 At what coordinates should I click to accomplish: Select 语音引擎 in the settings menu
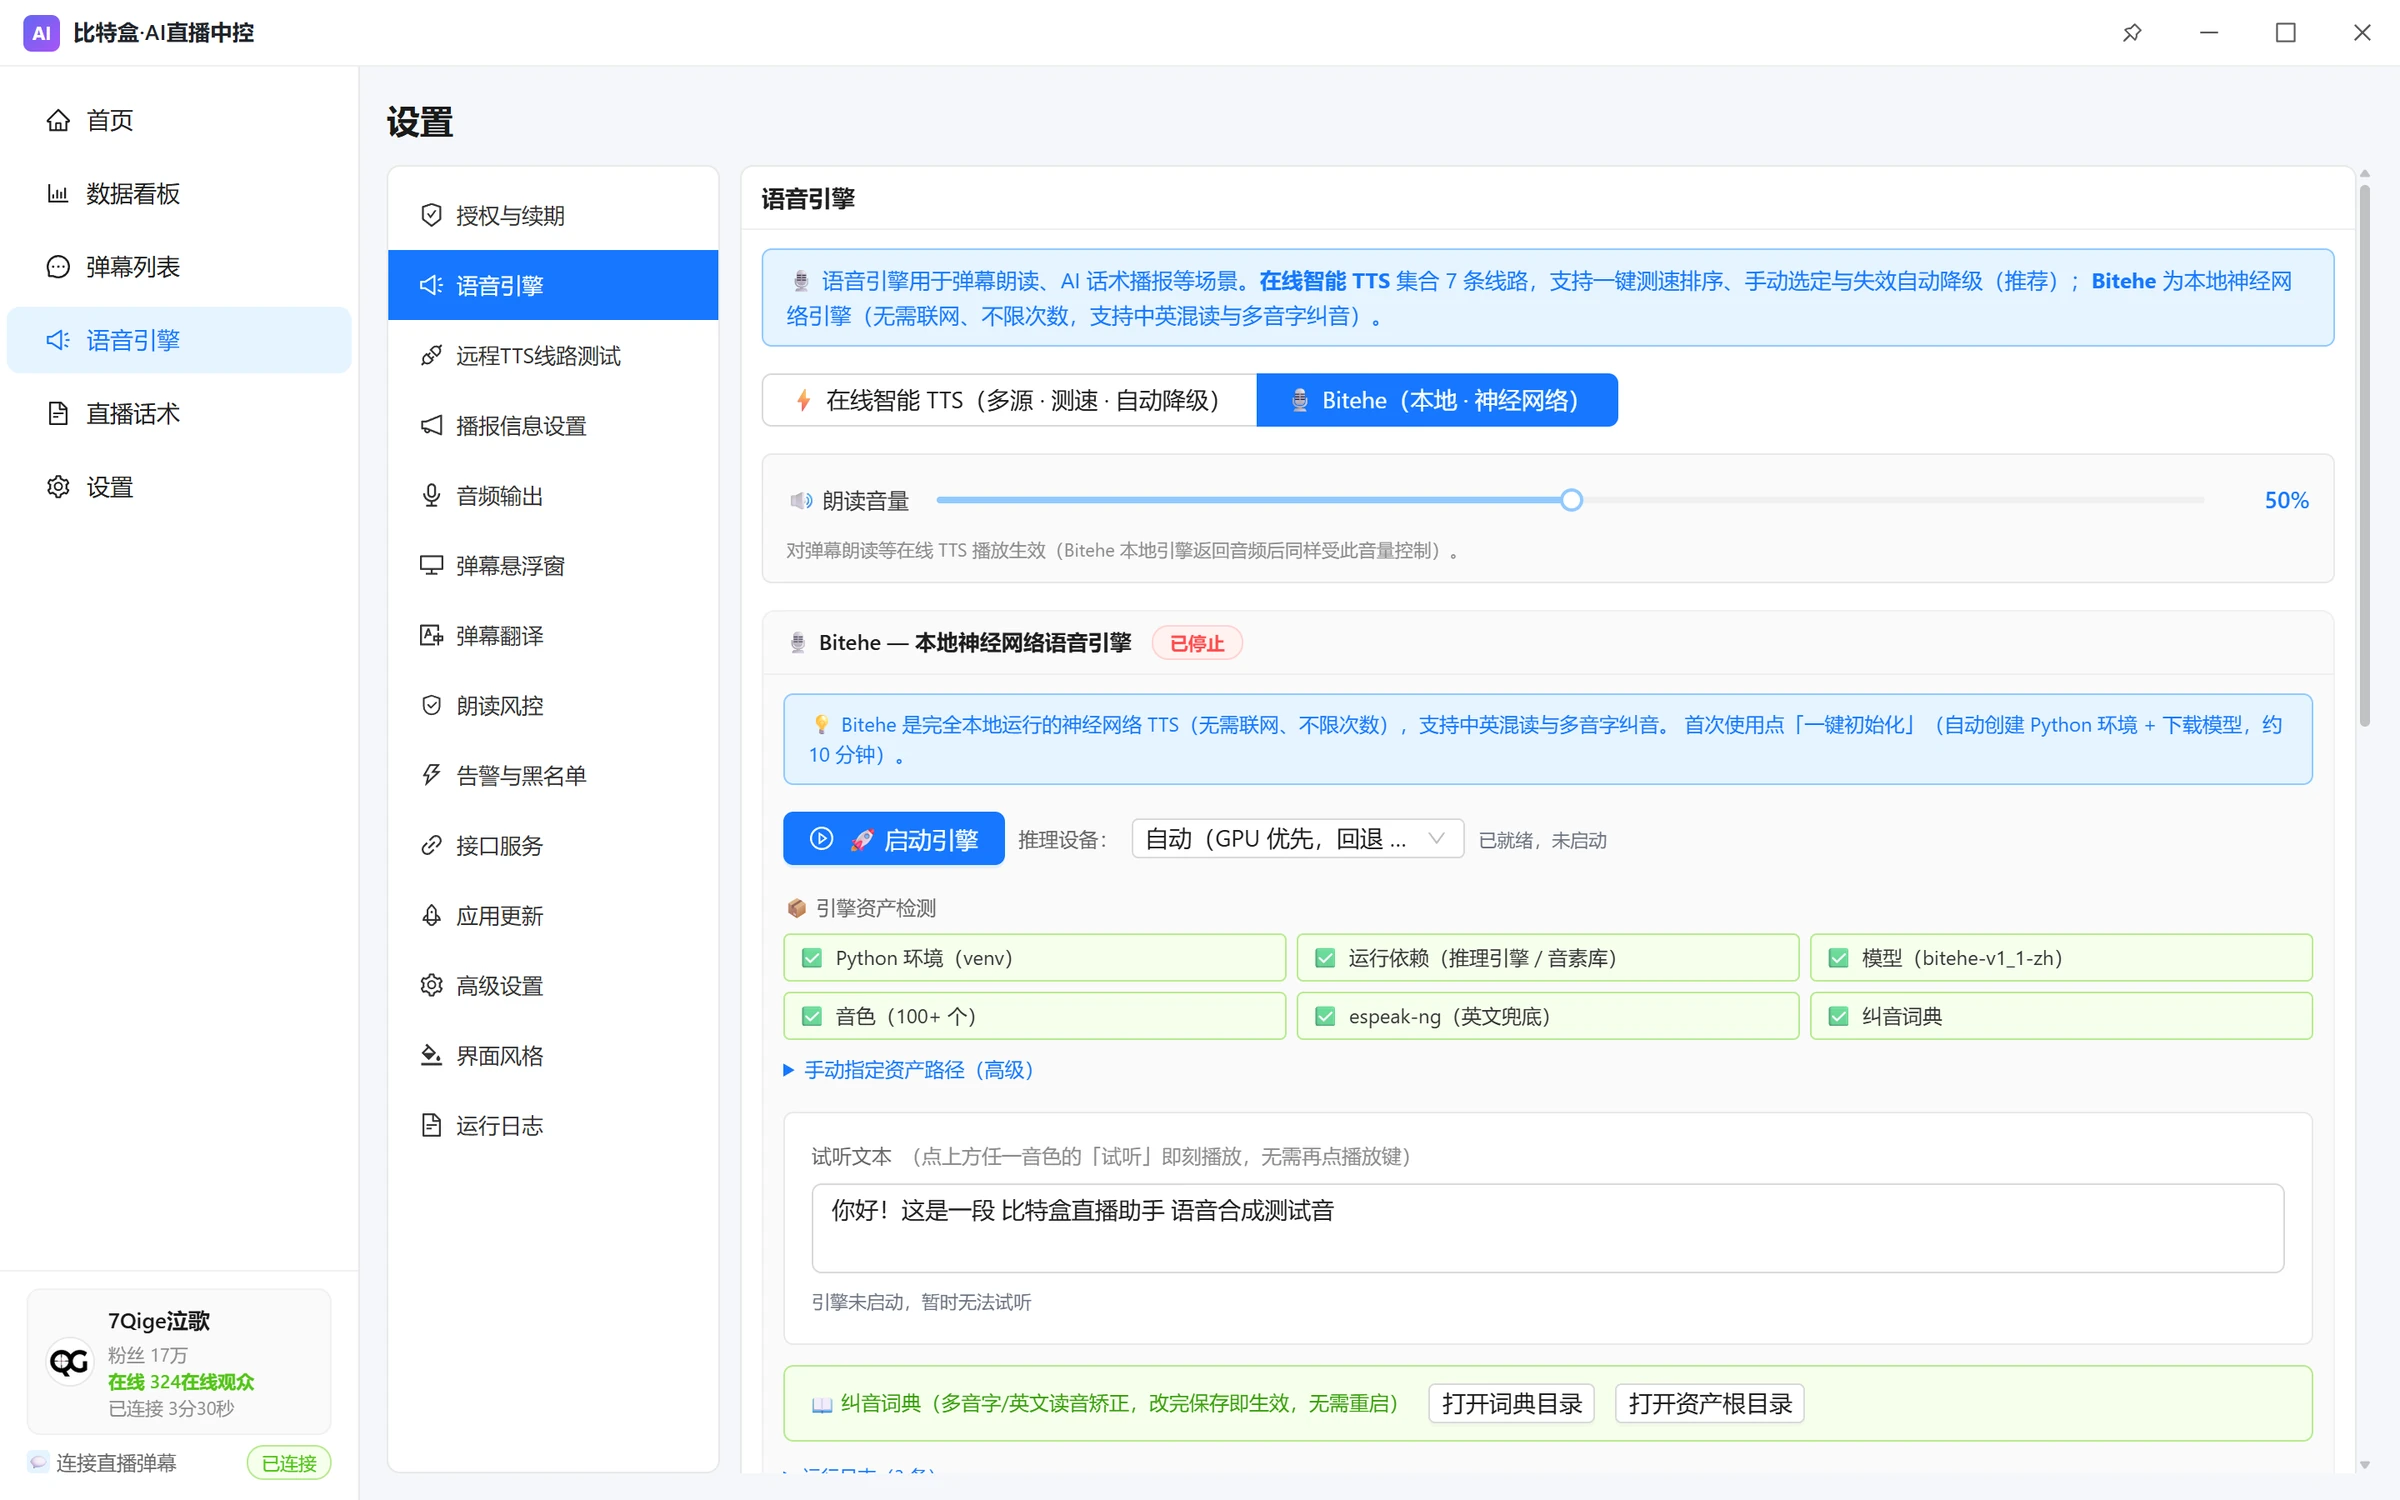553,285
